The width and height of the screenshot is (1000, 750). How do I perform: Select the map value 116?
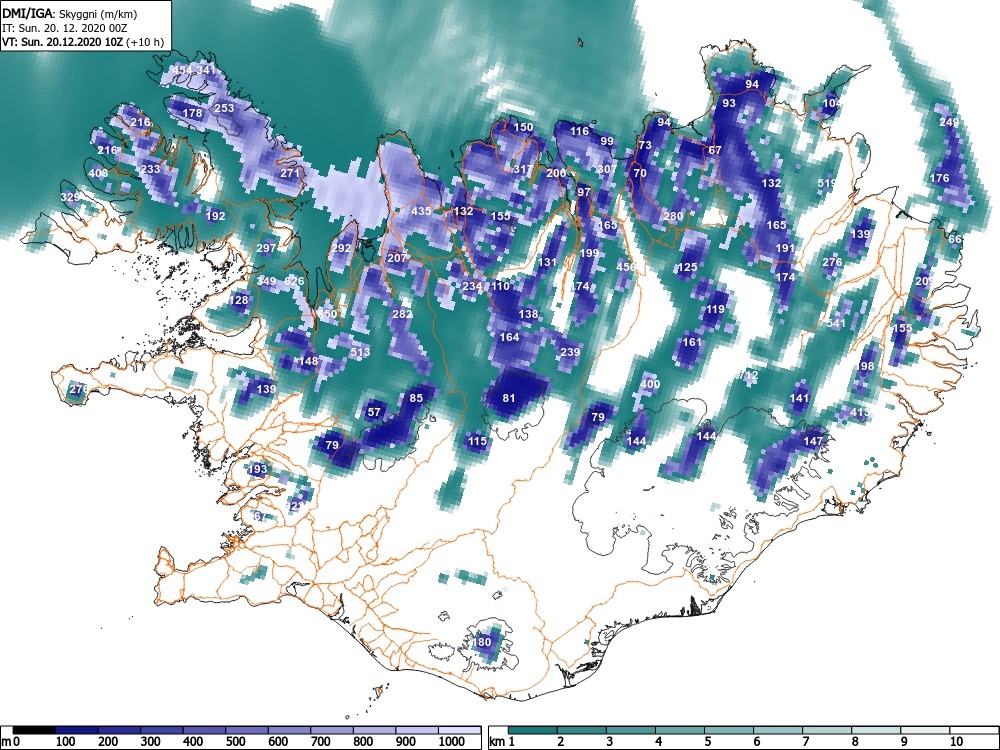(x=579, y=131)
